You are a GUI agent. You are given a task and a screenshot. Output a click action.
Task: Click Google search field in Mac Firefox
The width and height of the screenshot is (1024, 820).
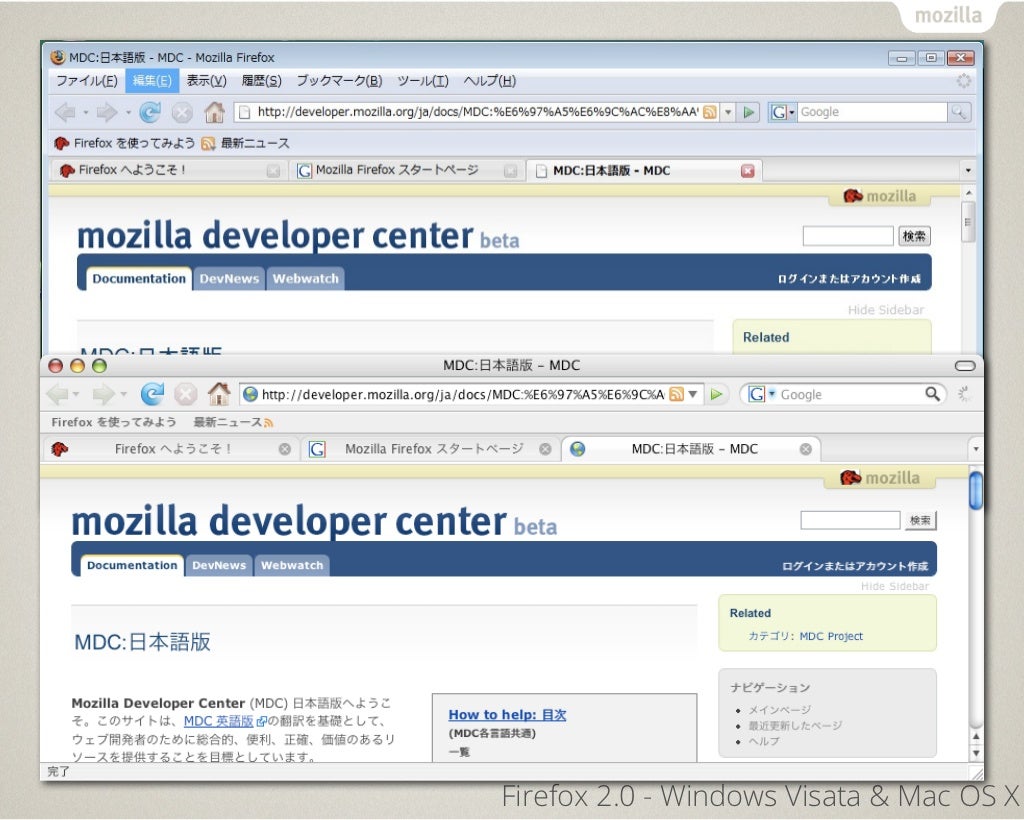850,394
